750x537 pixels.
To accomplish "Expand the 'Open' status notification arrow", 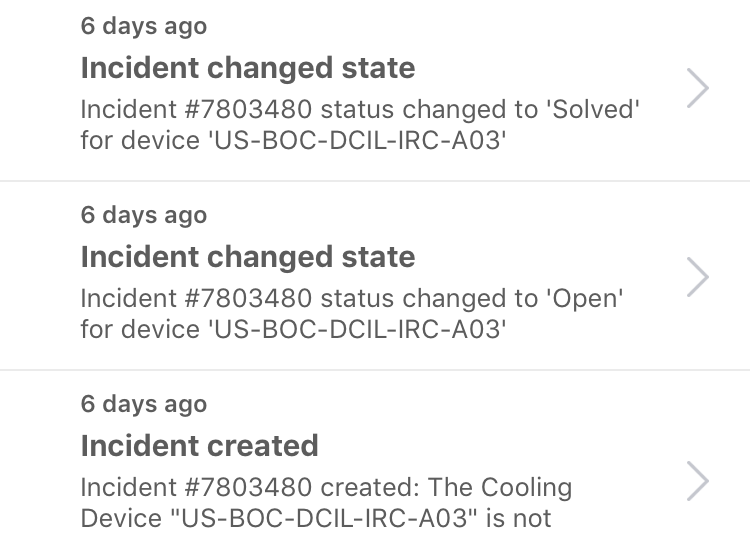I will coord(698,276).
